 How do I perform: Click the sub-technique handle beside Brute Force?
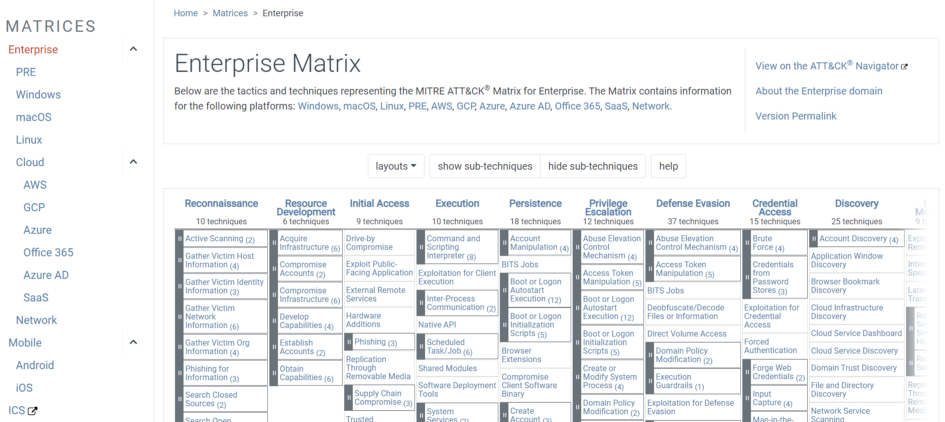coord(746,243)
